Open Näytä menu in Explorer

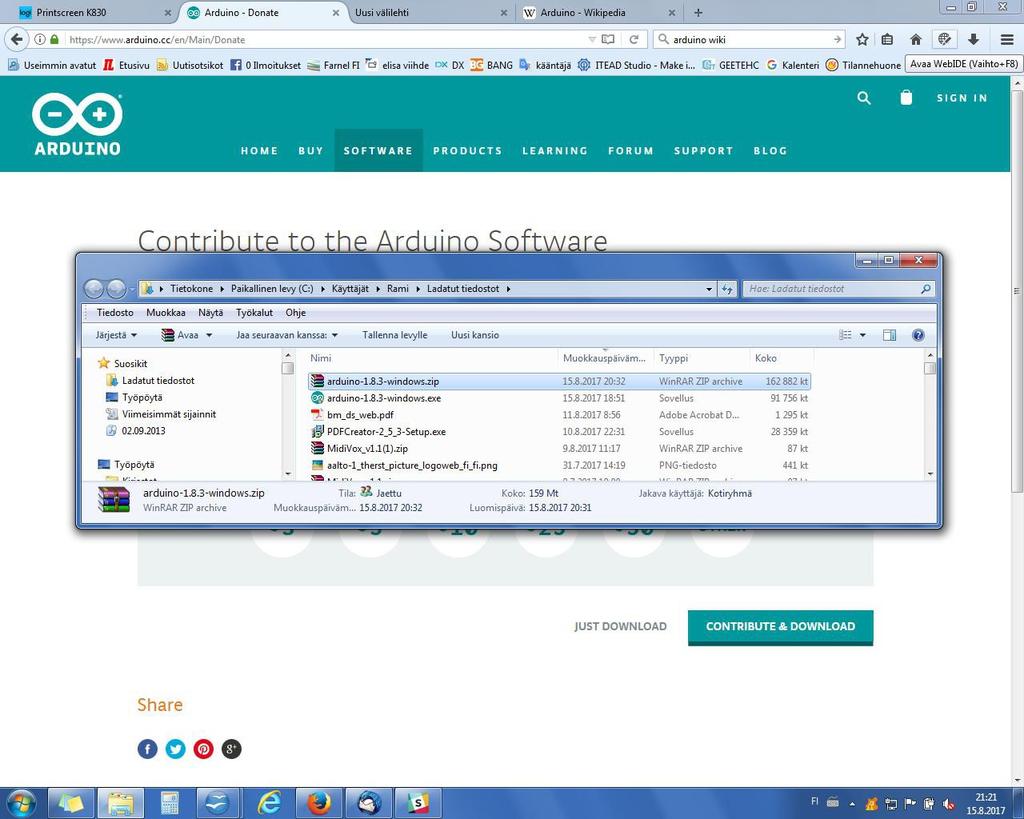(210, 313)
